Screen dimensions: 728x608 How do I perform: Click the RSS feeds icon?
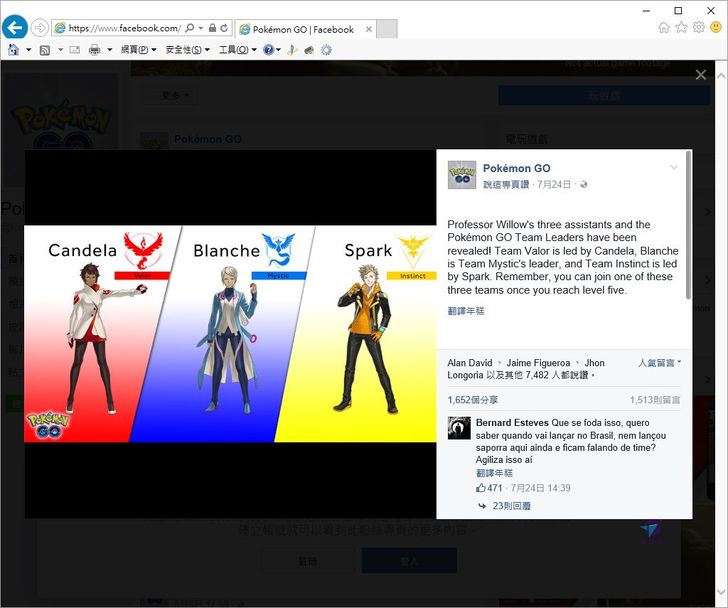(x=45, y=50)
